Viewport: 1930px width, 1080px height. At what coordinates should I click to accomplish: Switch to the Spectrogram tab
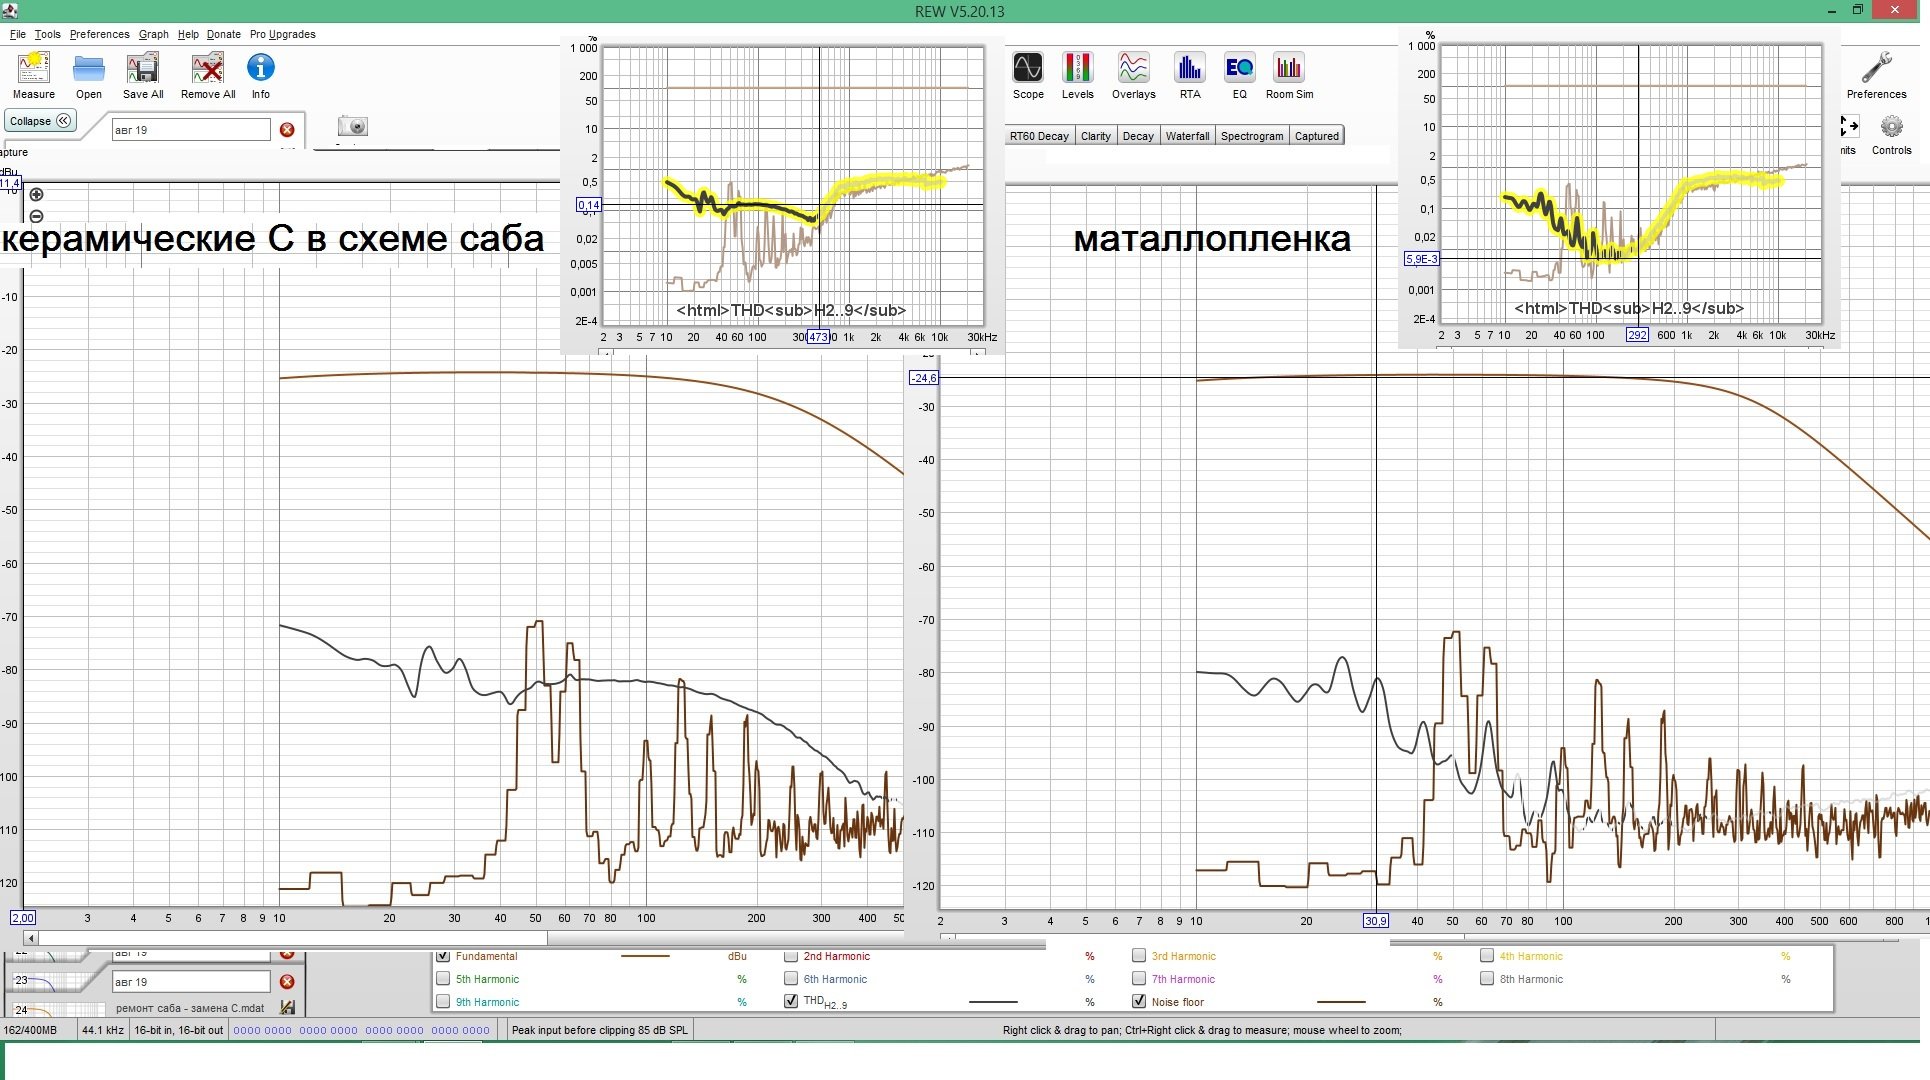(1251, 136)
